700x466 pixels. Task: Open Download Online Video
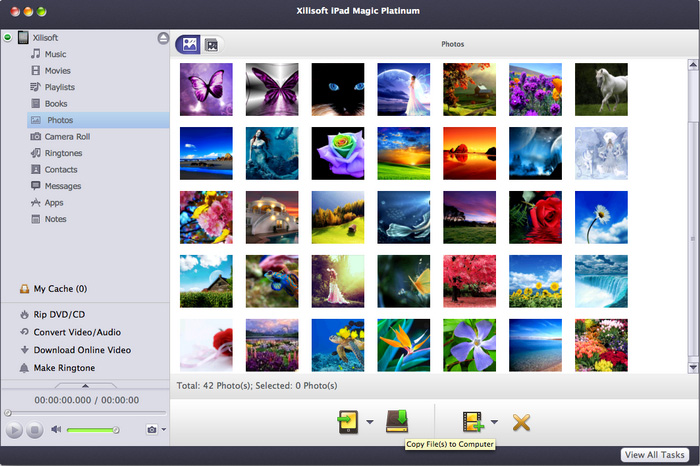pos(82,350)
